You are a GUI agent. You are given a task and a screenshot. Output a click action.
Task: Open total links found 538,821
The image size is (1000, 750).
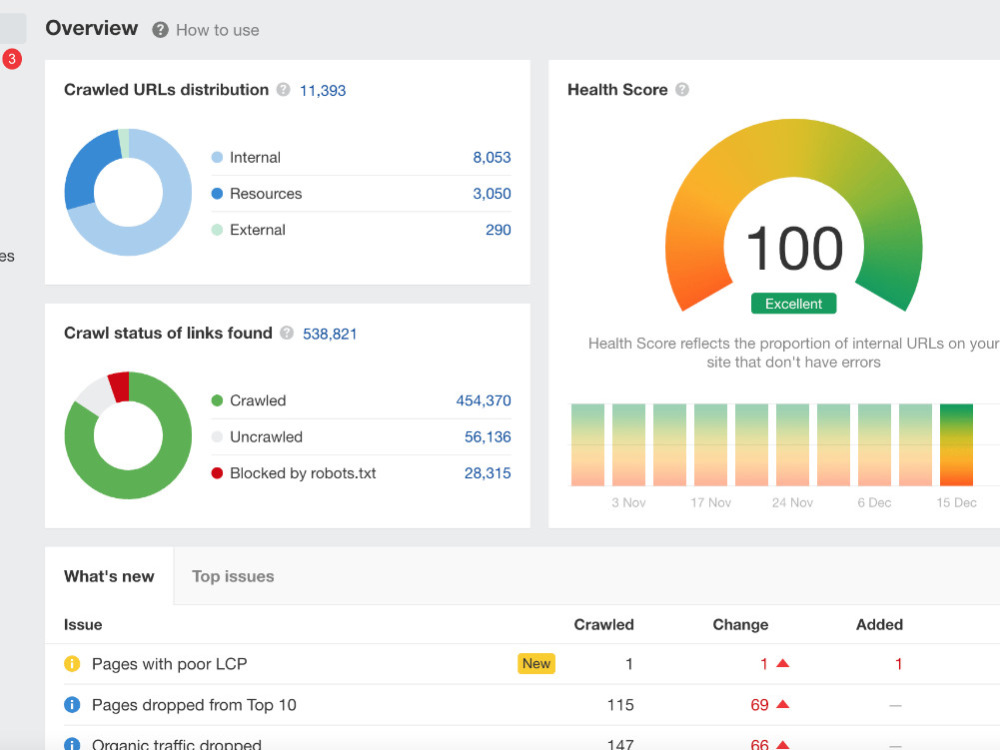(330, 334)
